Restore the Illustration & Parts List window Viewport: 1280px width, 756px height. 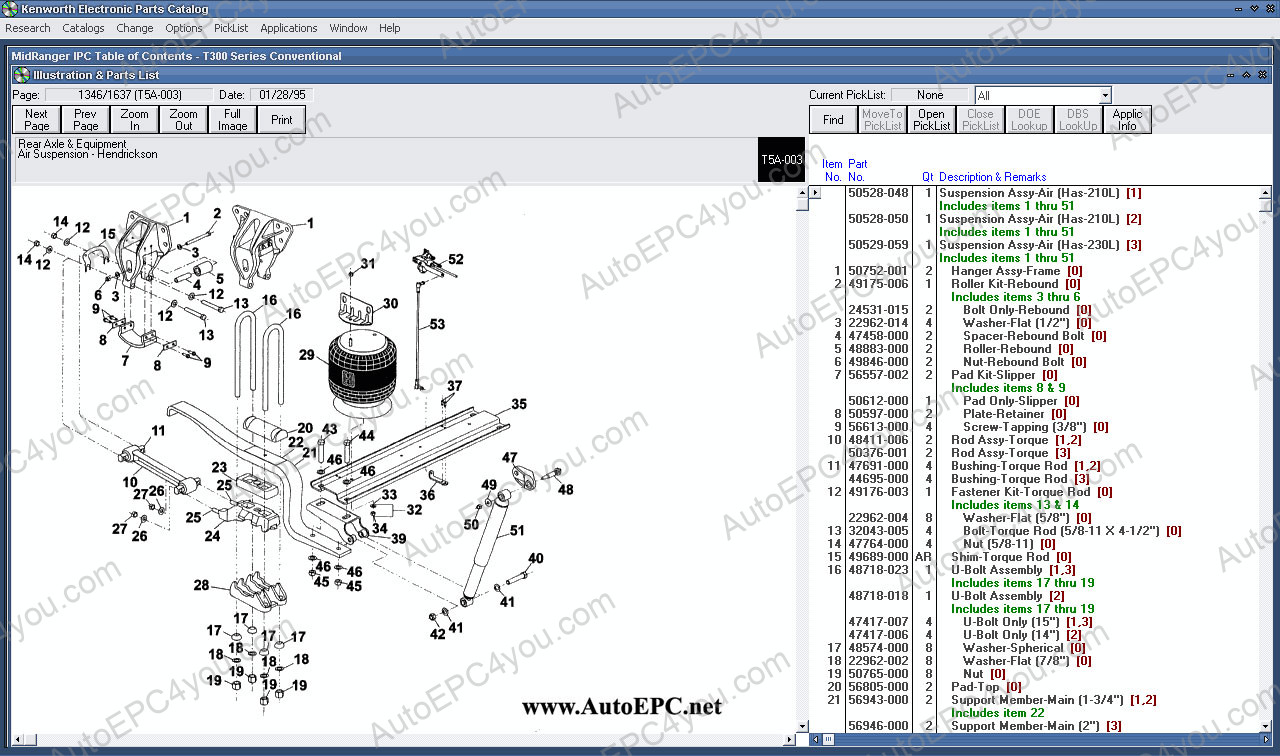[x=1246, y=75]
